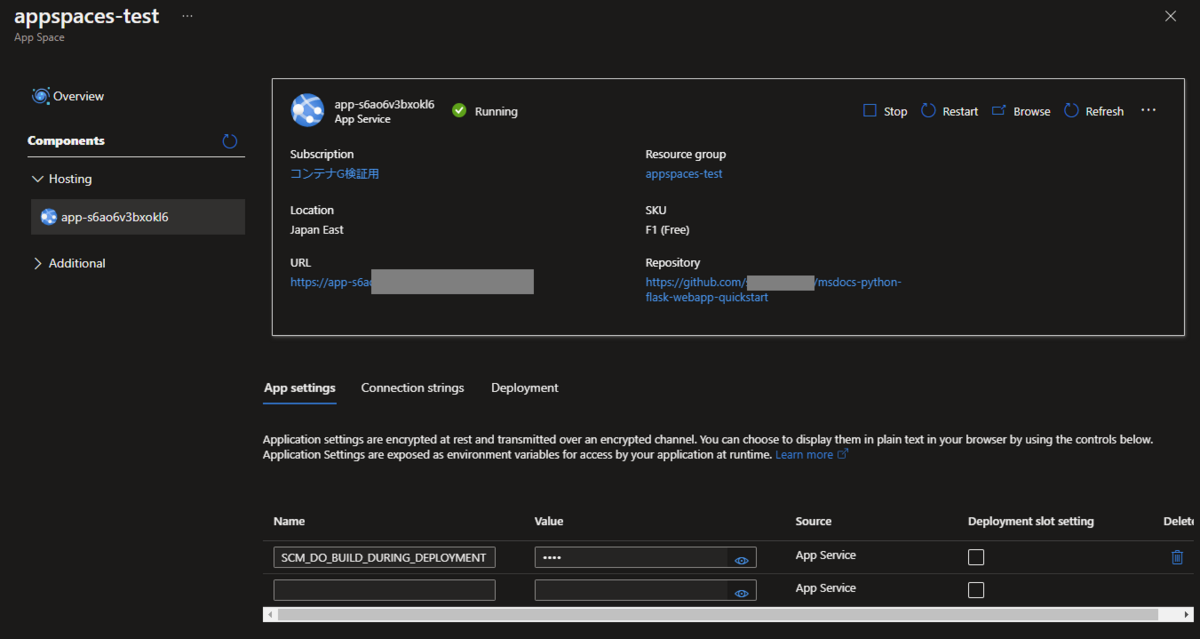
Task: Click the Overview label in sidebar
Action: [x=79, y=96]
